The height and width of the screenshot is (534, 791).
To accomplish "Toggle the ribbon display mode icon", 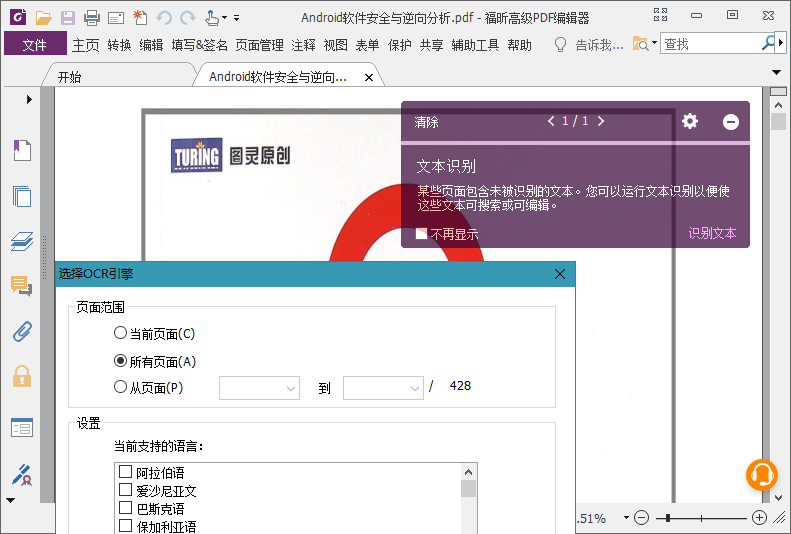I will point(660,15).
